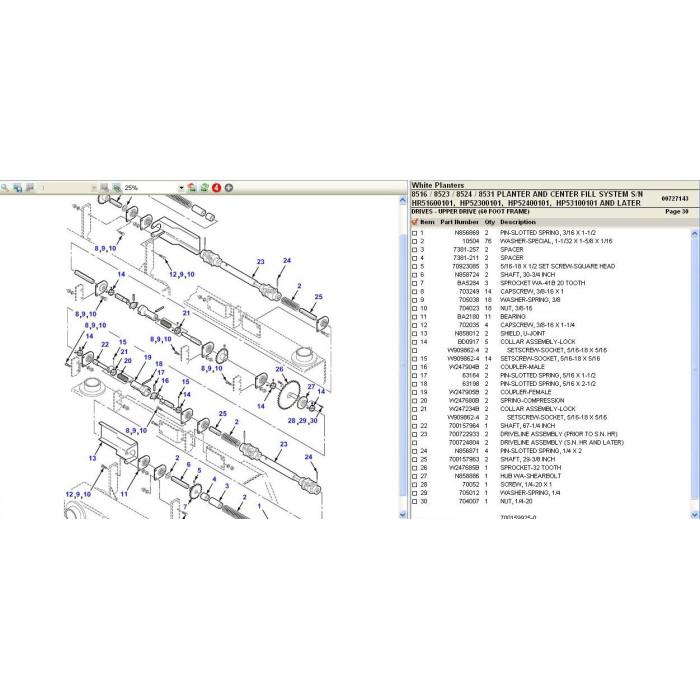Click callout 27 near the shearbolt hub

311,387
